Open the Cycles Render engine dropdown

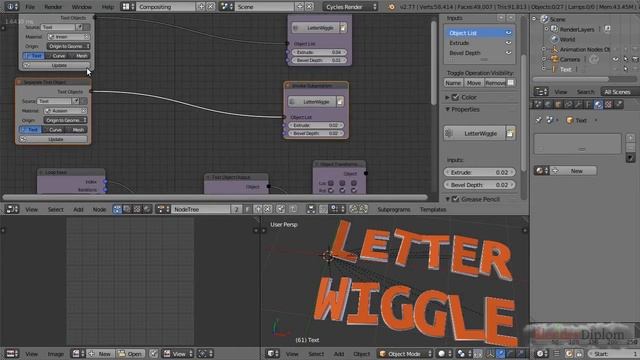[350, 7]
